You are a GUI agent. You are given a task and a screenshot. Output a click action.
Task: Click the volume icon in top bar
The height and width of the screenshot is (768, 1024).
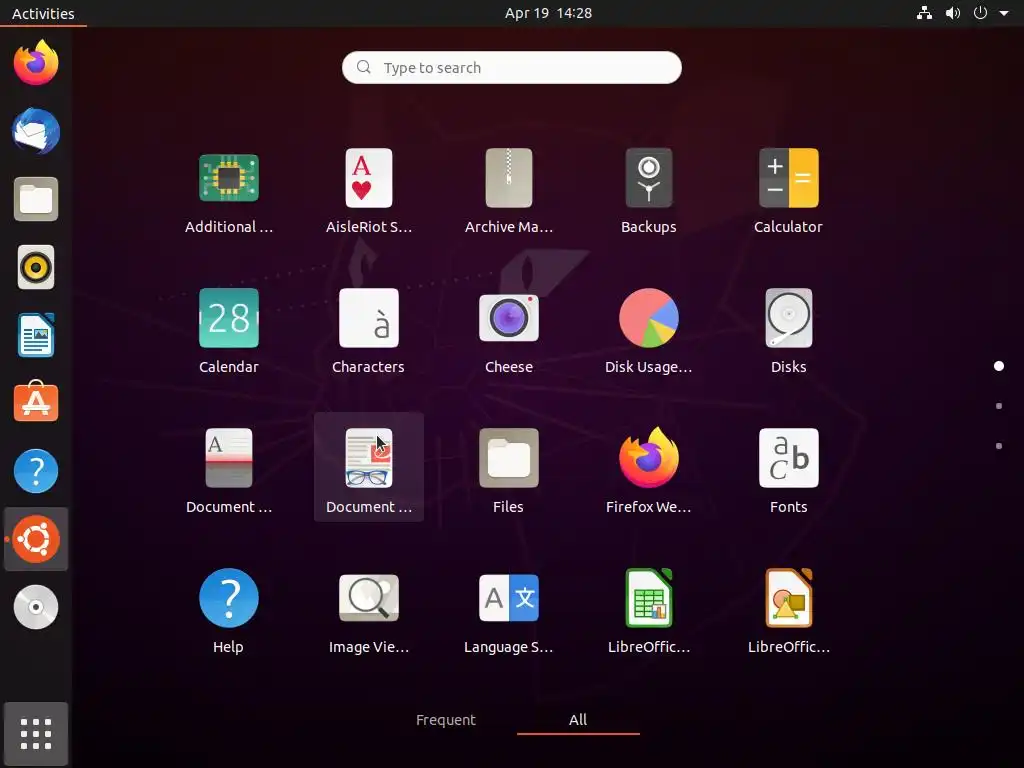(953, 13)
